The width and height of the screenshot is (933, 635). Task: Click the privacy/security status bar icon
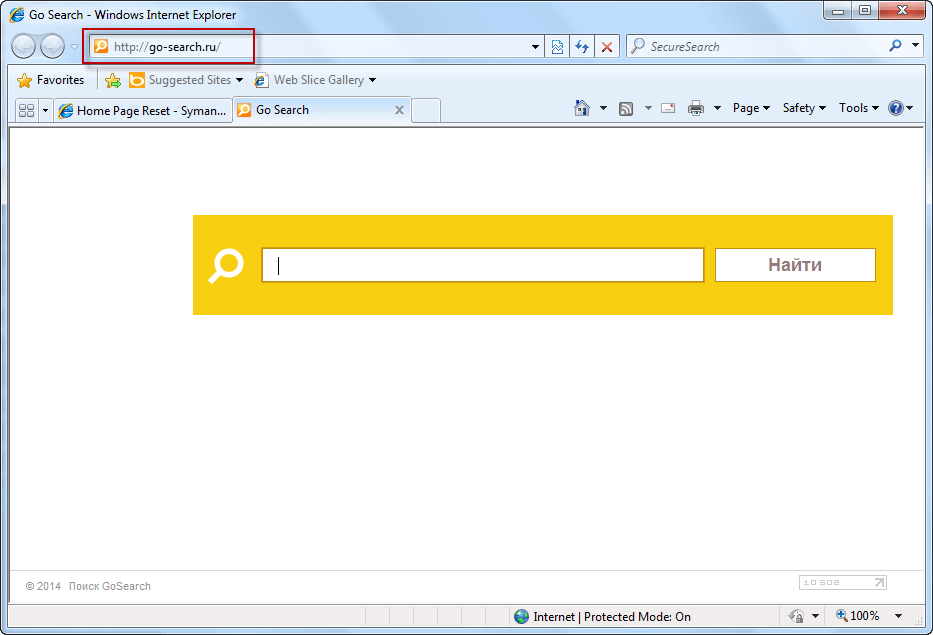pyautogui.click(x=796, y=616)
